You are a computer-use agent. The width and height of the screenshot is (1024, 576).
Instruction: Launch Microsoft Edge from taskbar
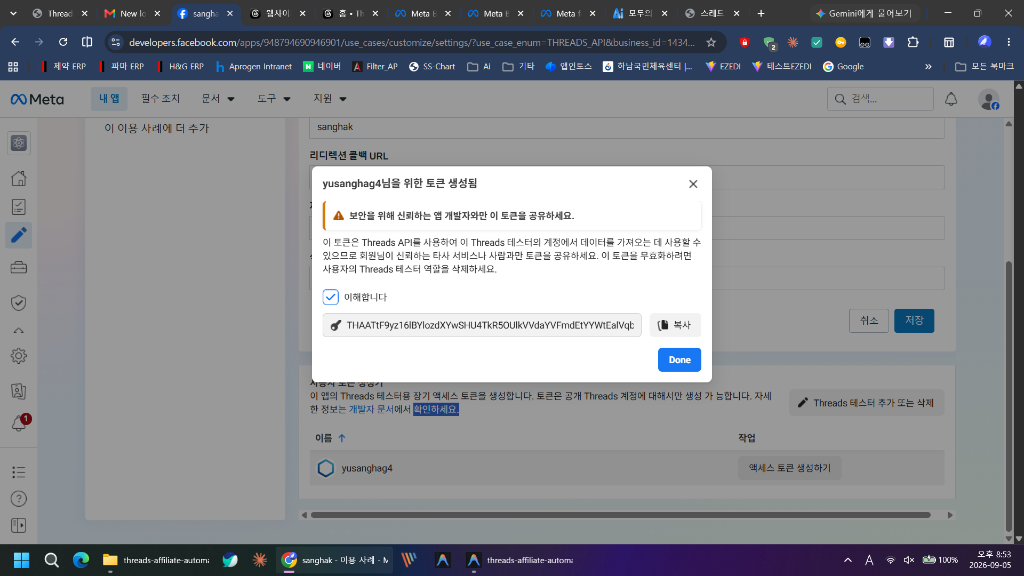[x=81, y=560]
